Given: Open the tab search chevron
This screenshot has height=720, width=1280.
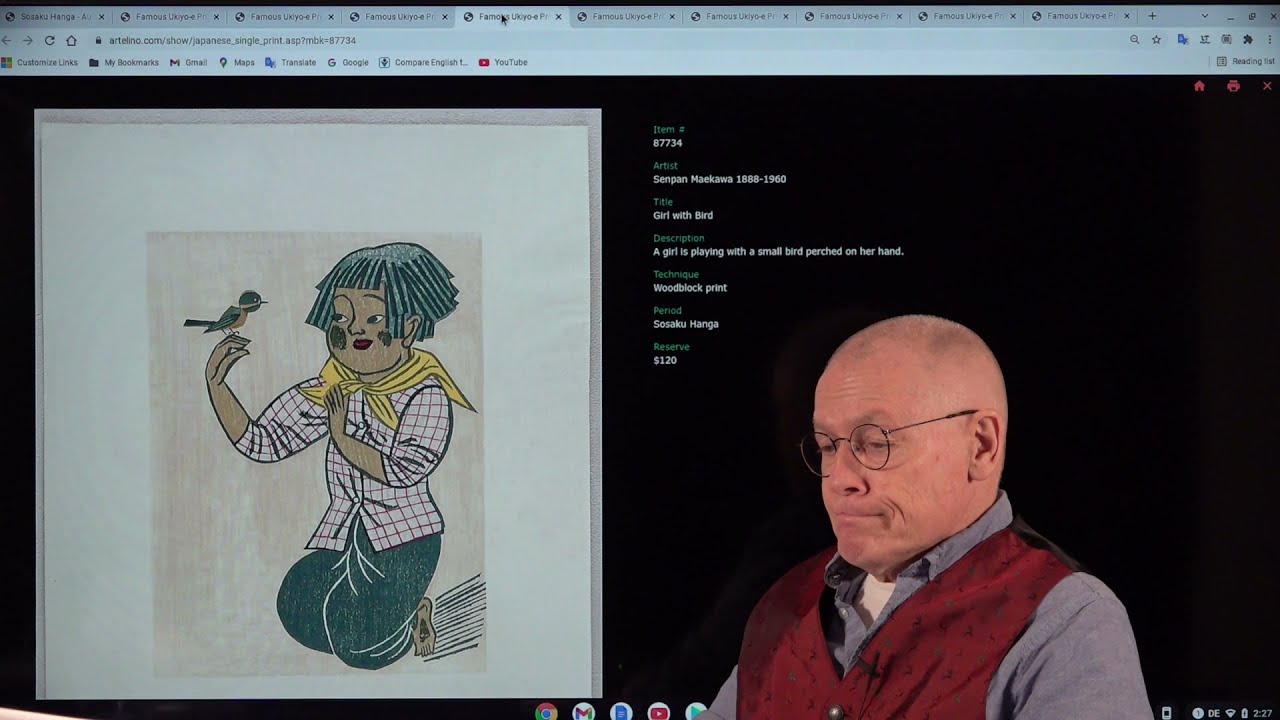Looking at the screenshot, I should [1204, 16].
